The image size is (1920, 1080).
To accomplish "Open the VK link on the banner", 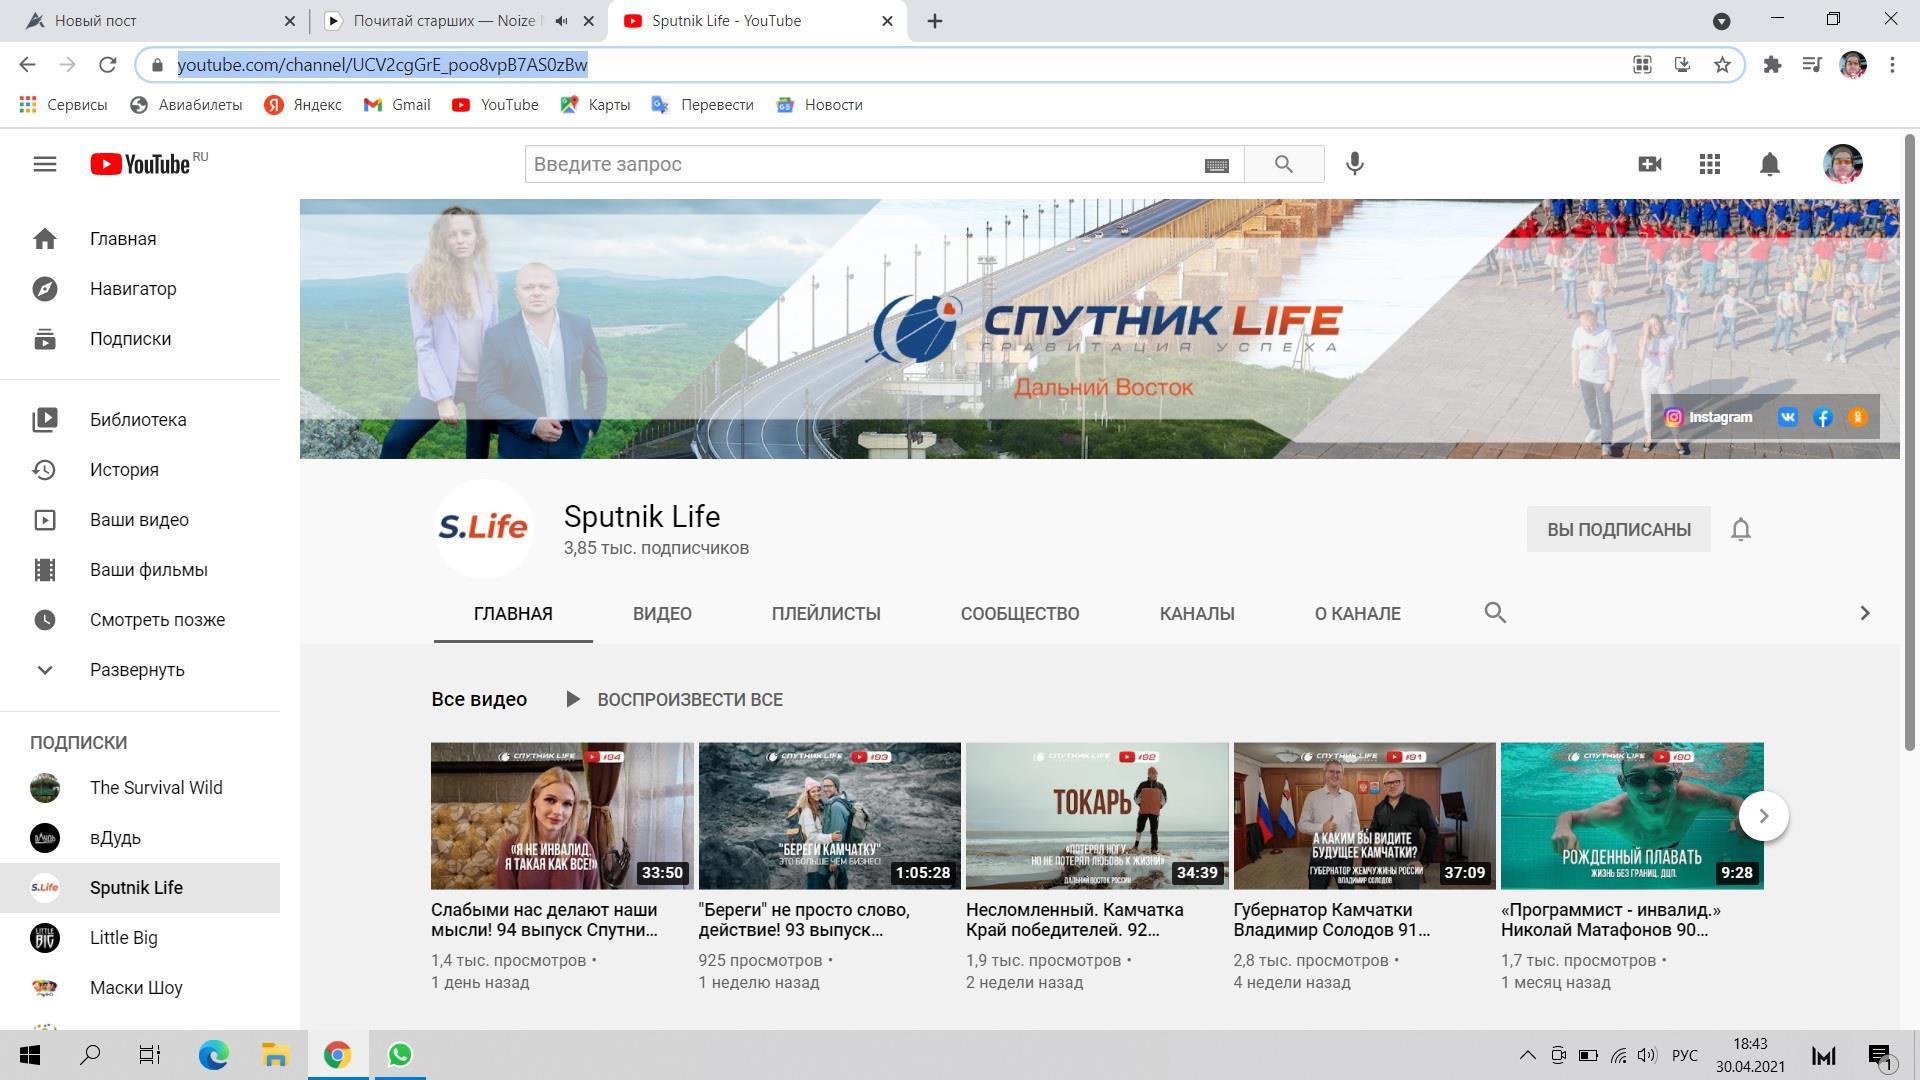I will coord(1787,417).
